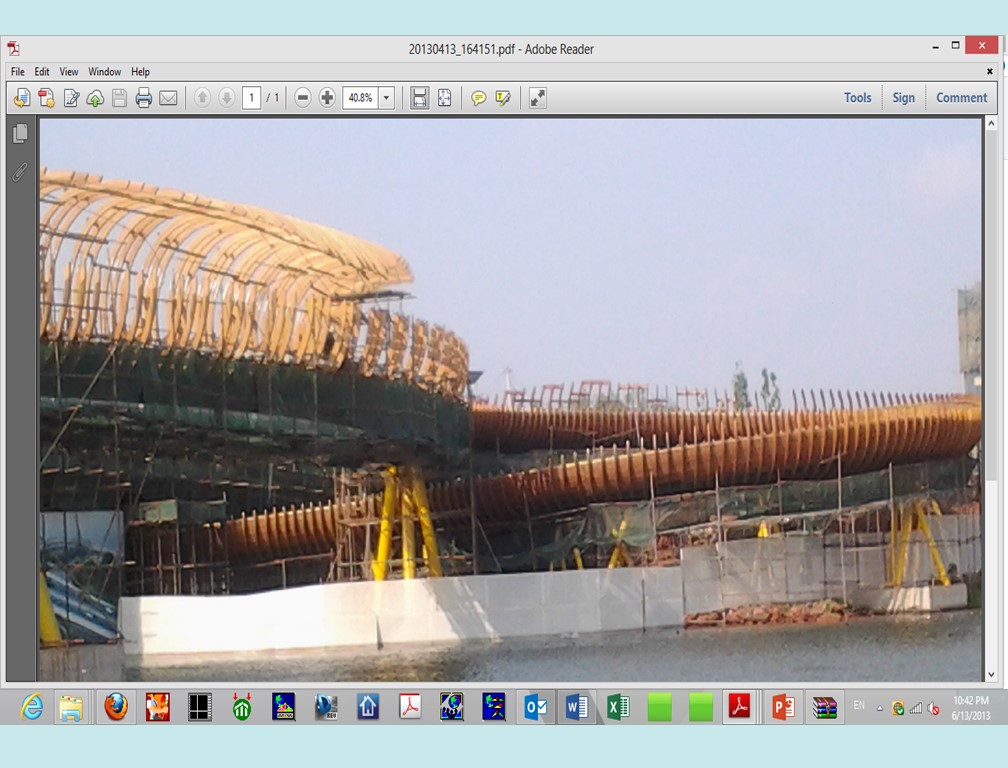The width and height of the screenshot is (1008, 768).
Task: Click the Sign button
Action: pos(903,97)
